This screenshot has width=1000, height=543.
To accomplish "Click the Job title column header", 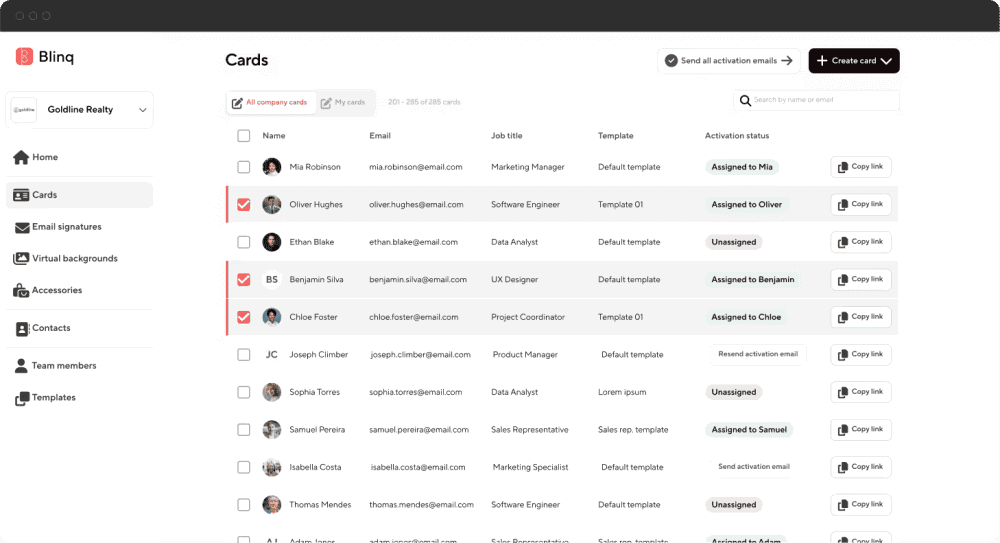I will coord(506,136).
